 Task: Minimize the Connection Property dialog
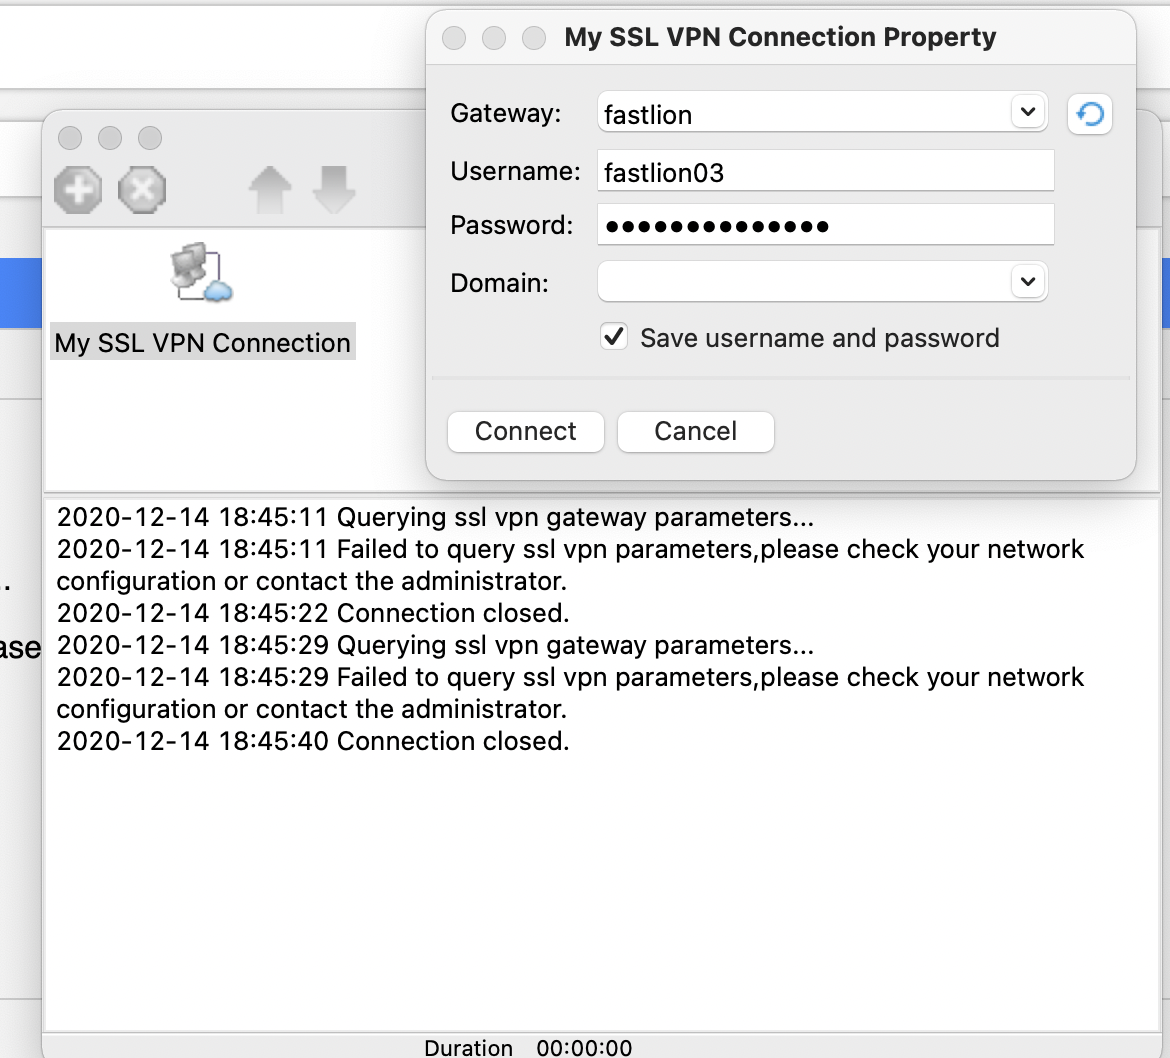point(494,38)
